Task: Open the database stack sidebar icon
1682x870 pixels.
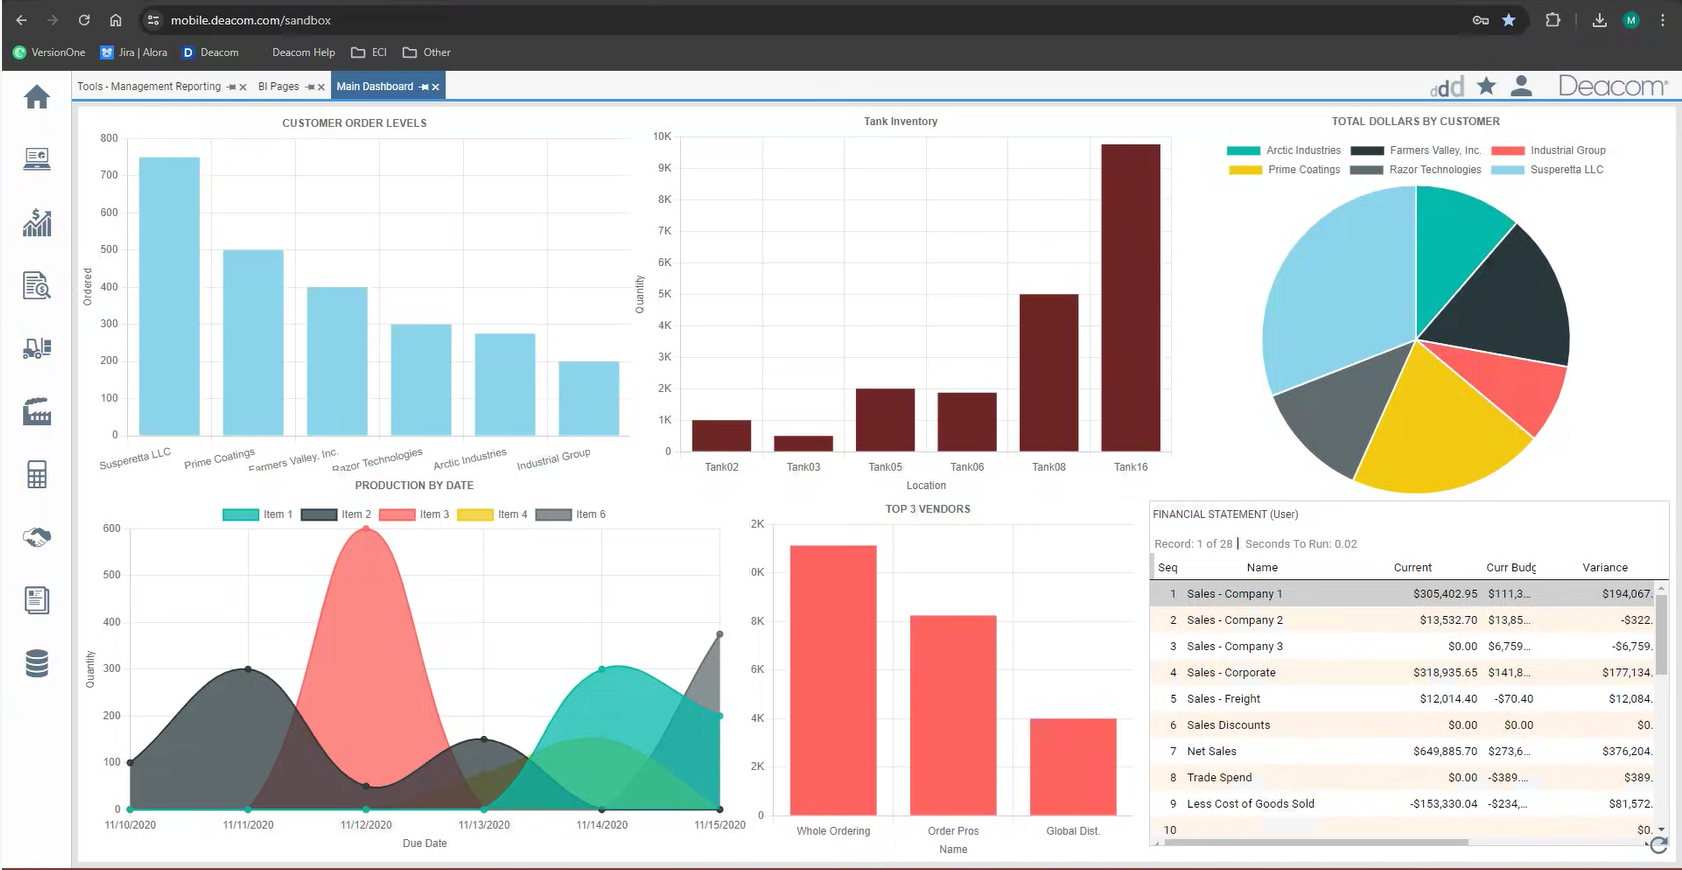Action: click(x=37, y=663)
